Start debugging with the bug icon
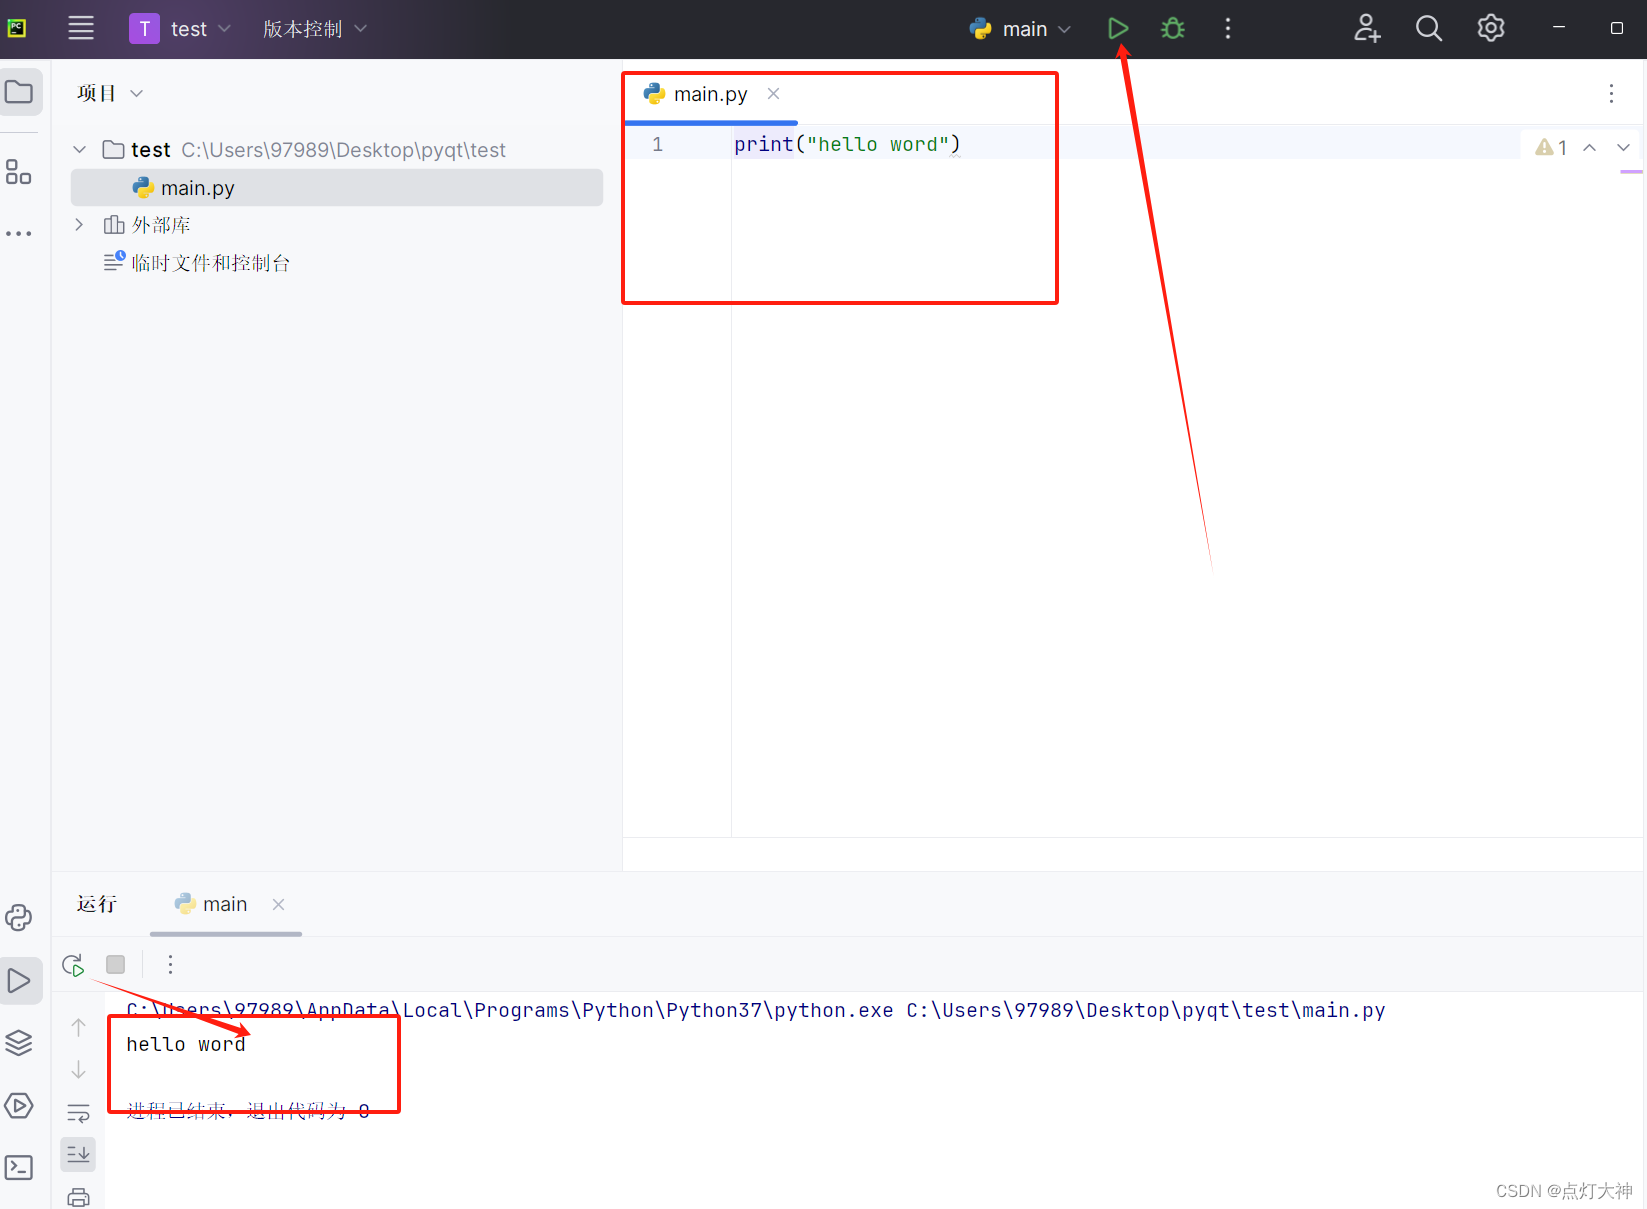Screen dimensions: 1647x1209 click(x=1173, y=28)
